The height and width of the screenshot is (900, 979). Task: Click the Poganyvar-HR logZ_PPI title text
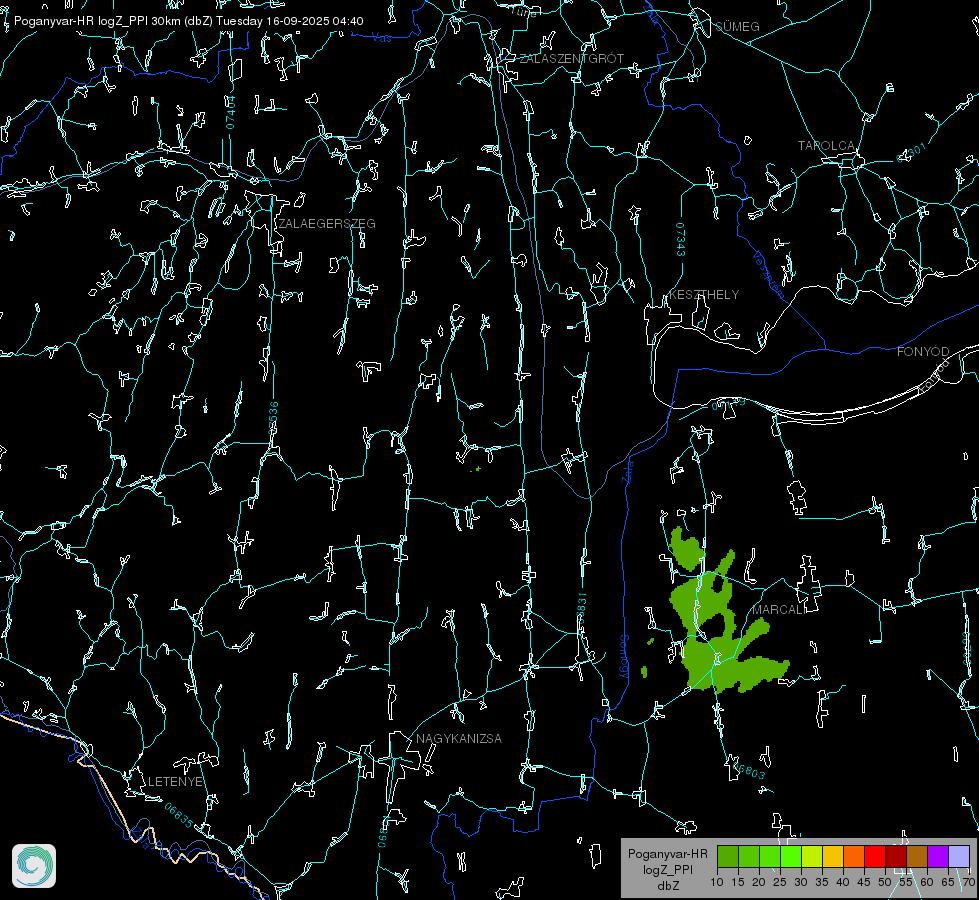point(82,21)
